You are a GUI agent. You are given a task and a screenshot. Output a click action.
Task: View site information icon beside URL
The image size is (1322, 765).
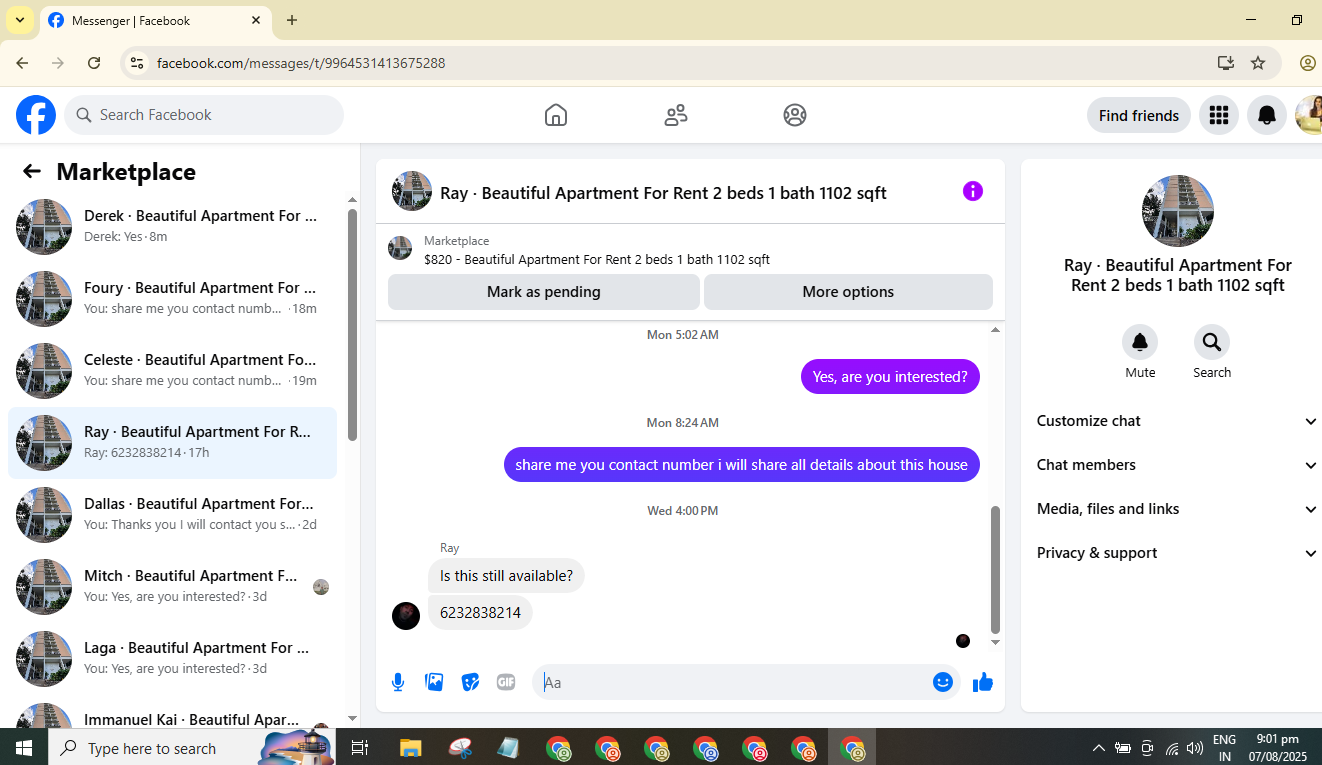(x=138, y=63)
